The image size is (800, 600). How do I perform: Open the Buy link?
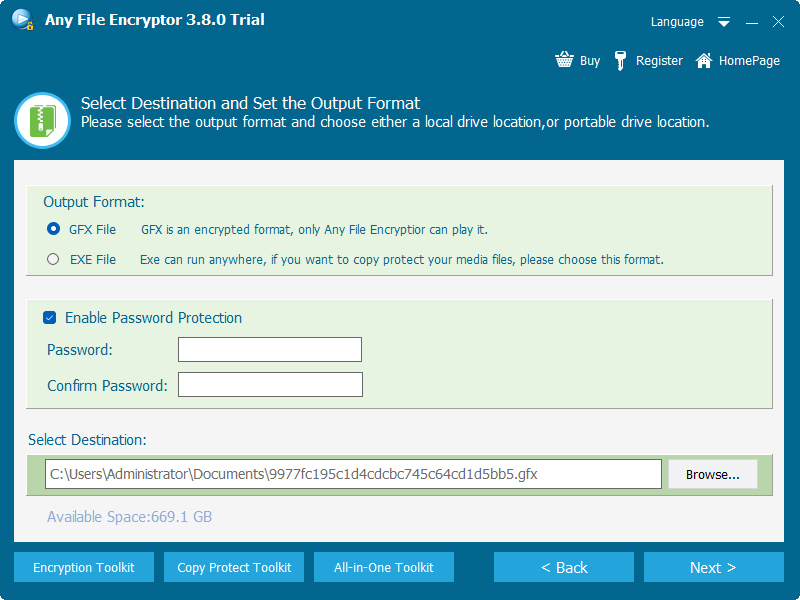(590, 61)
